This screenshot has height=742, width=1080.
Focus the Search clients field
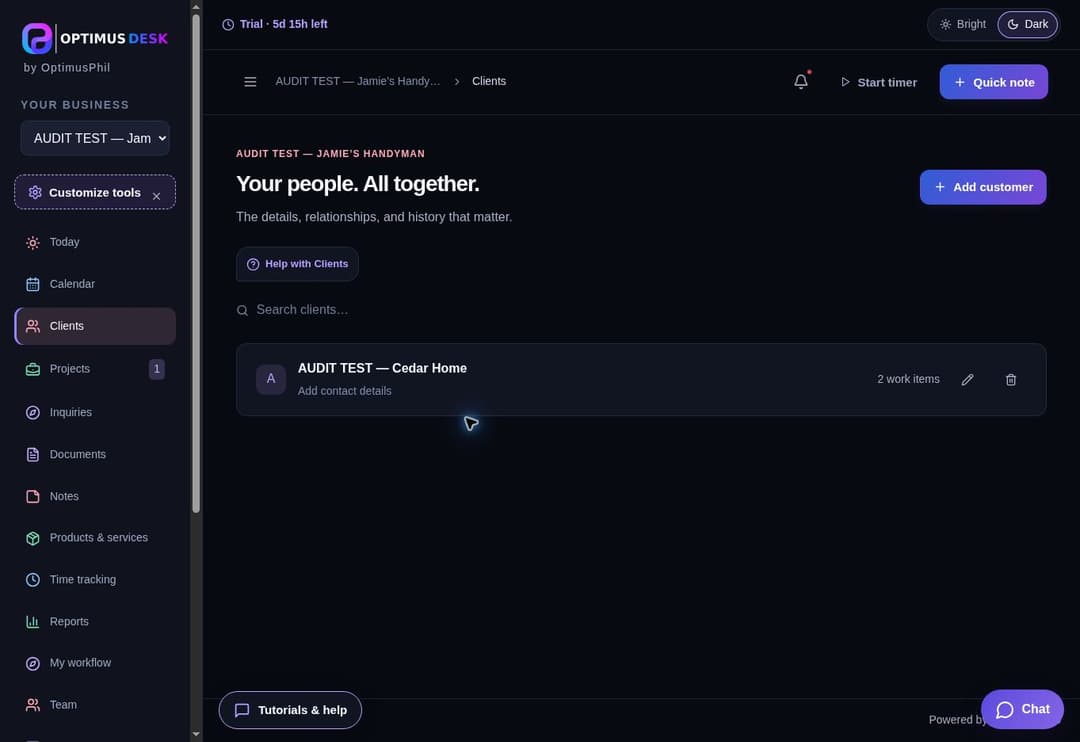tap(641, 310)
